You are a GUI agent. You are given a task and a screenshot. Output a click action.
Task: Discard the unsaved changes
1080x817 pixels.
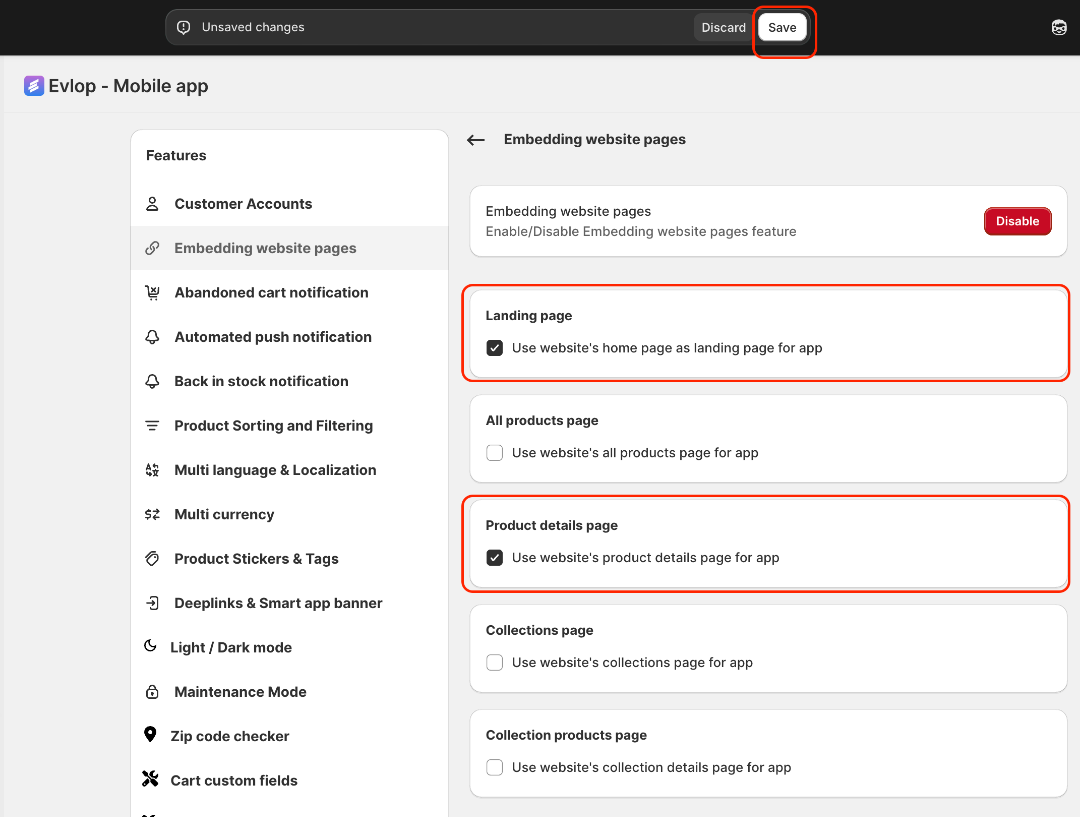[723, 28]
